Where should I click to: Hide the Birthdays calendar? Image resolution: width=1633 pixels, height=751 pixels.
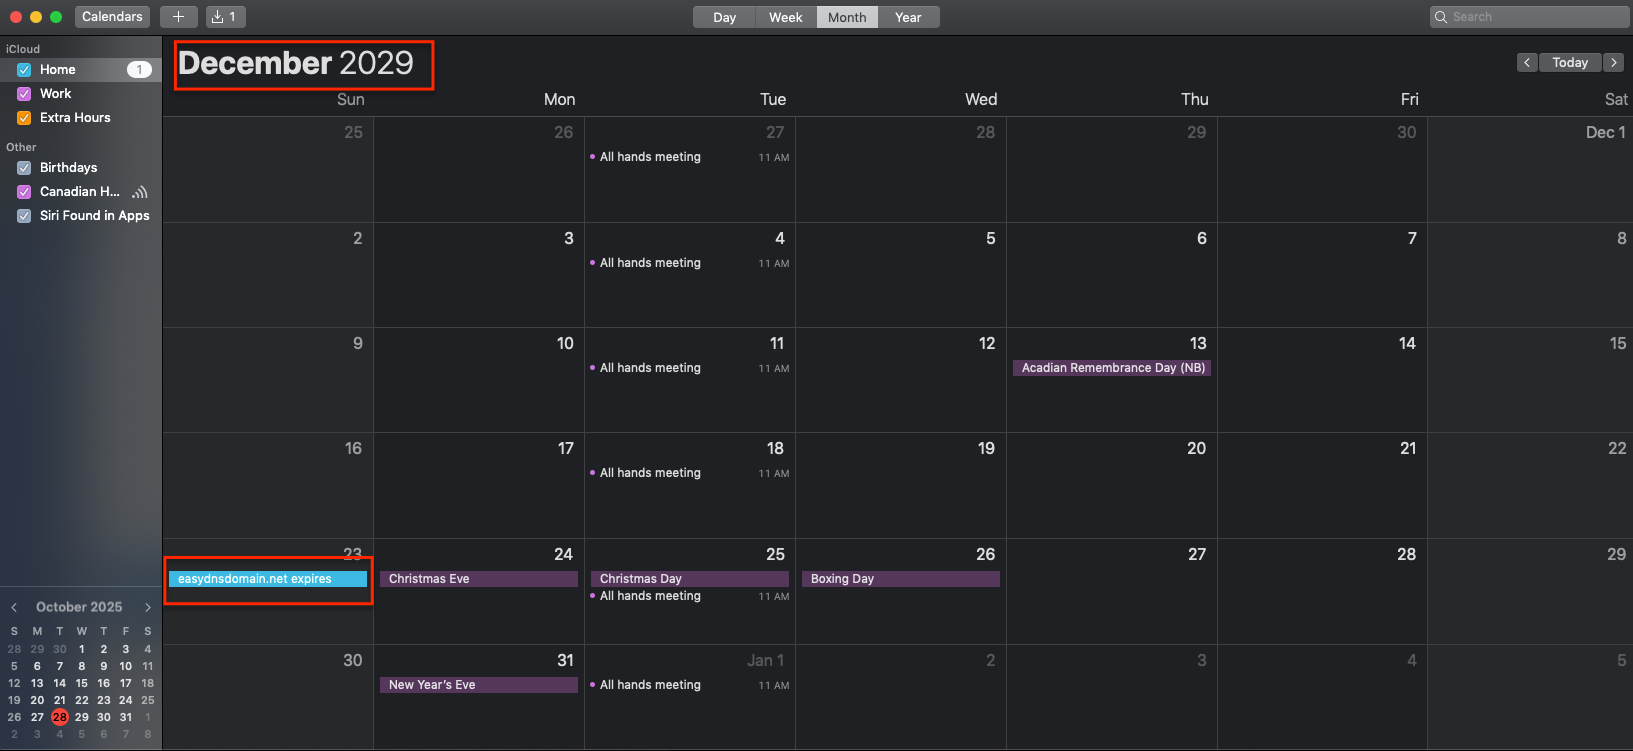click(x=24, y=168)
